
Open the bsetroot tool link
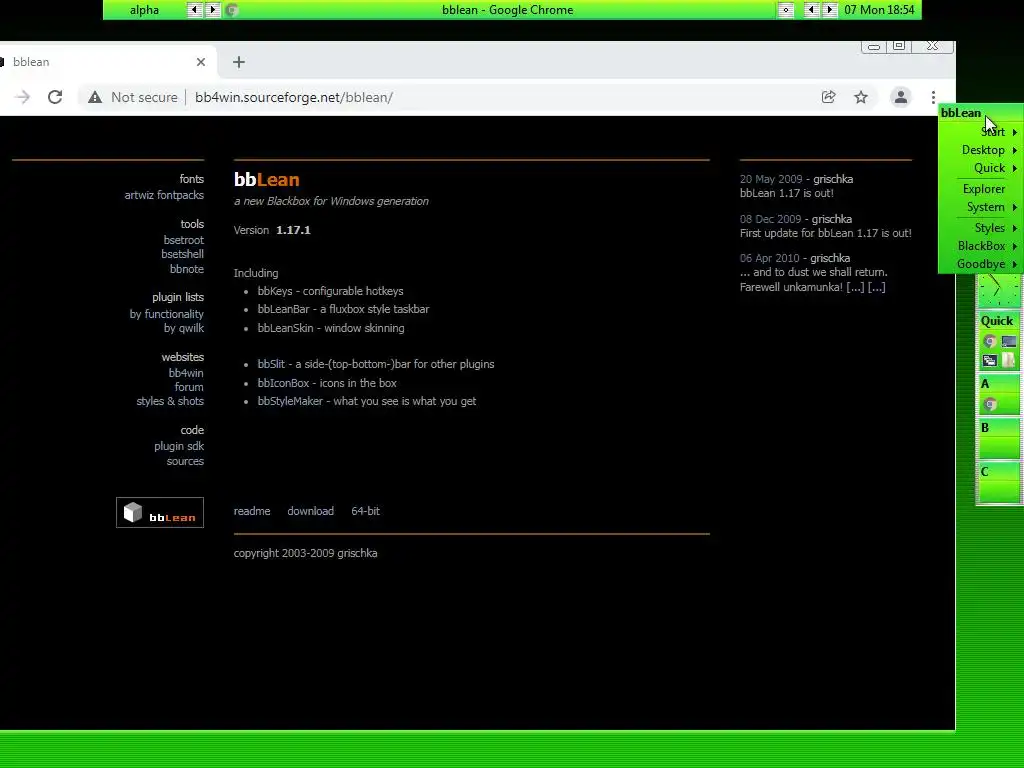click(184, 240)
